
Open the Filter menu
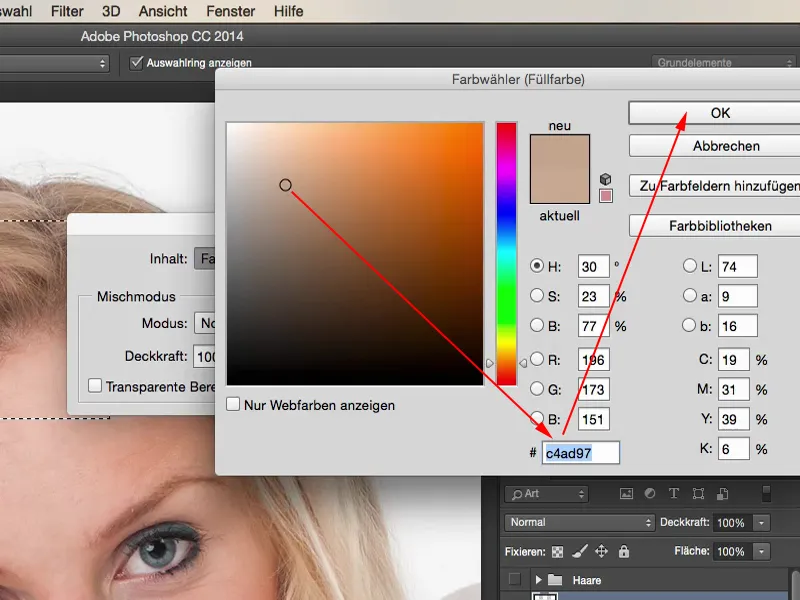[67, 11]
